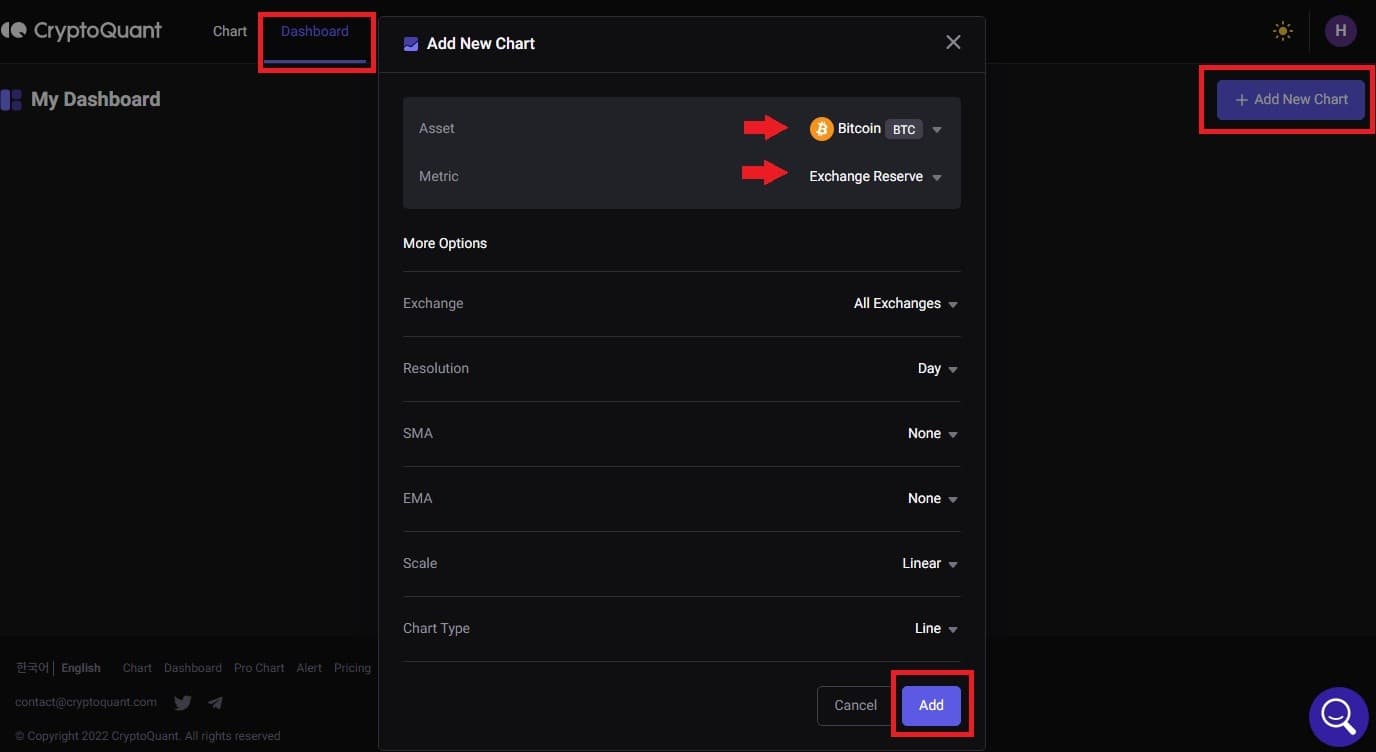Viewport: 1376px width, 752px height.
Task: Open the H user avatar menu
Action: tap(1340, 31)
